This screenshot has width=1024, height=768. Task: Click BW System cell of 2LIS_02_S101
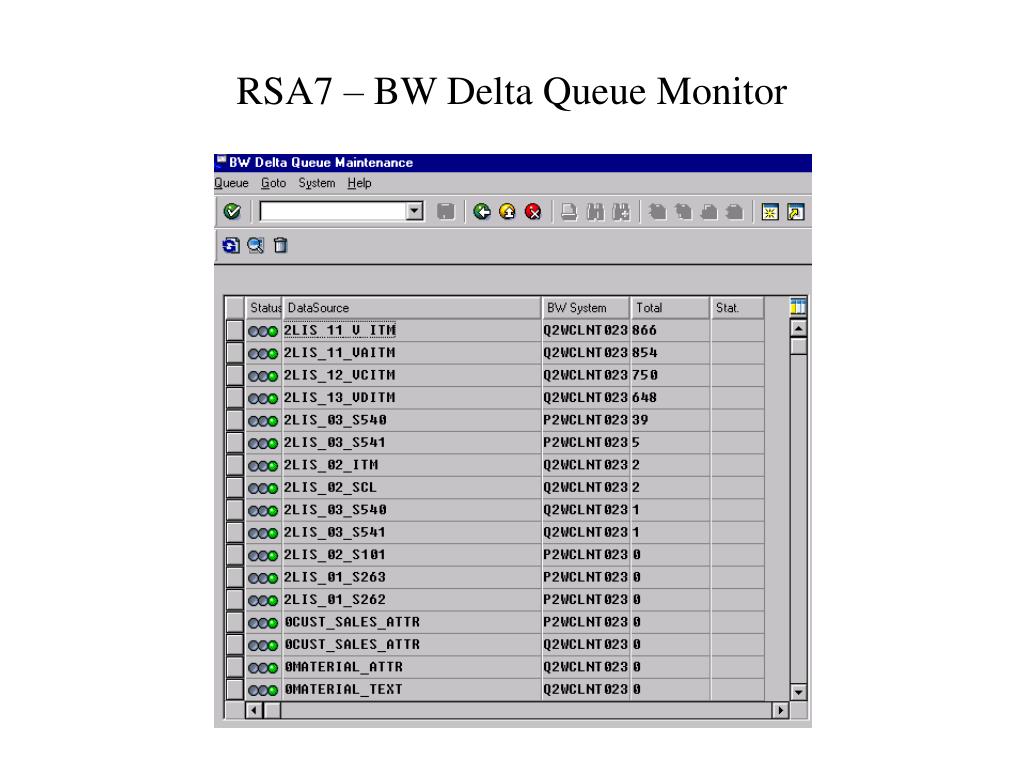click(586, 555)
